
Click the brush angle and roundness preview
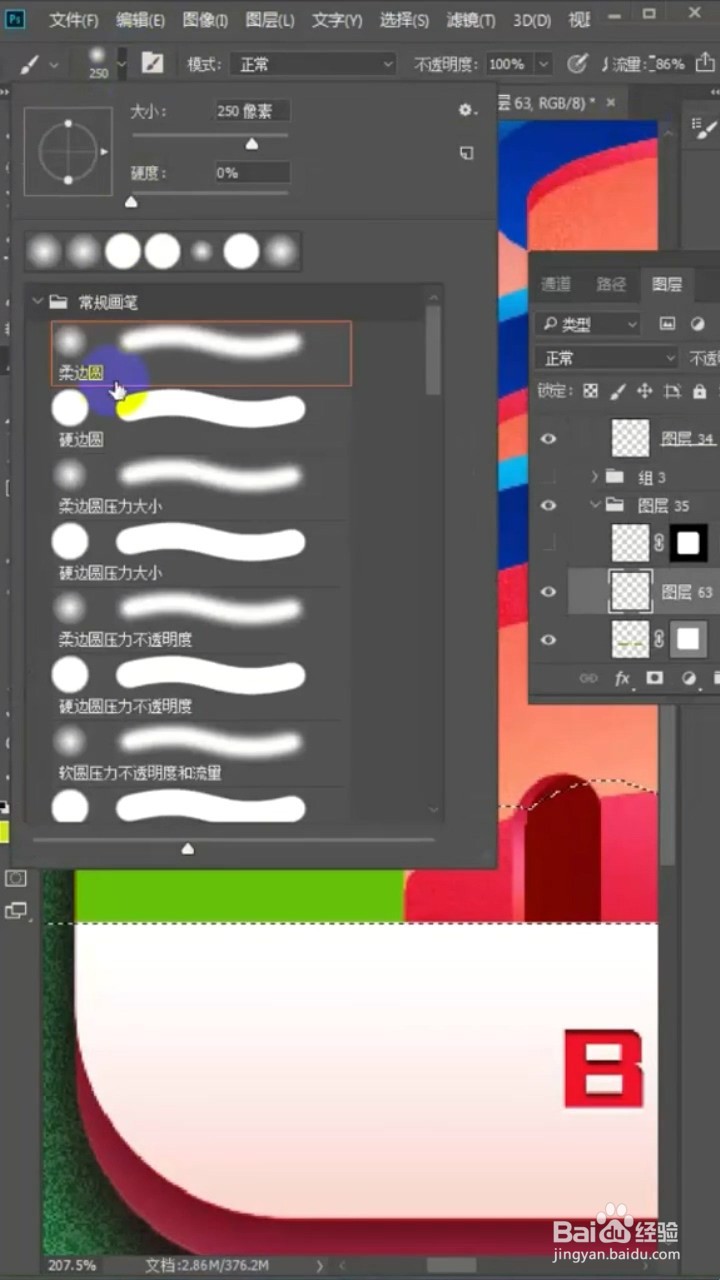point(68,152)
